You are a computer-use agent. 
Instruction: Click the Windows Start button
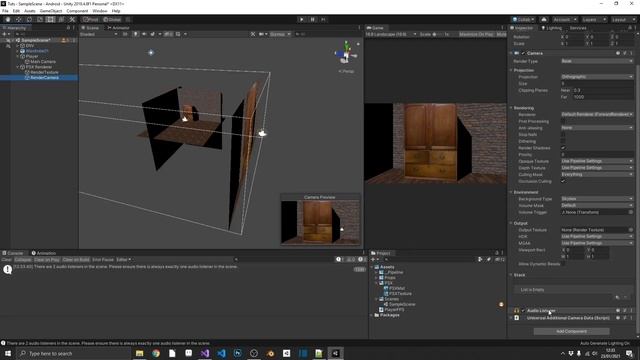click(x=8, y=353)
